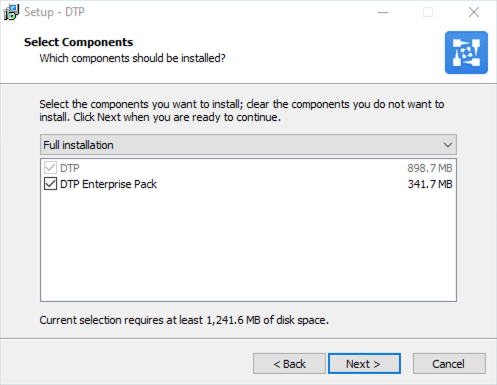Click the Setup - DTP title text
Viewport: 497px width, 385px height.
[x=54, y=12]
